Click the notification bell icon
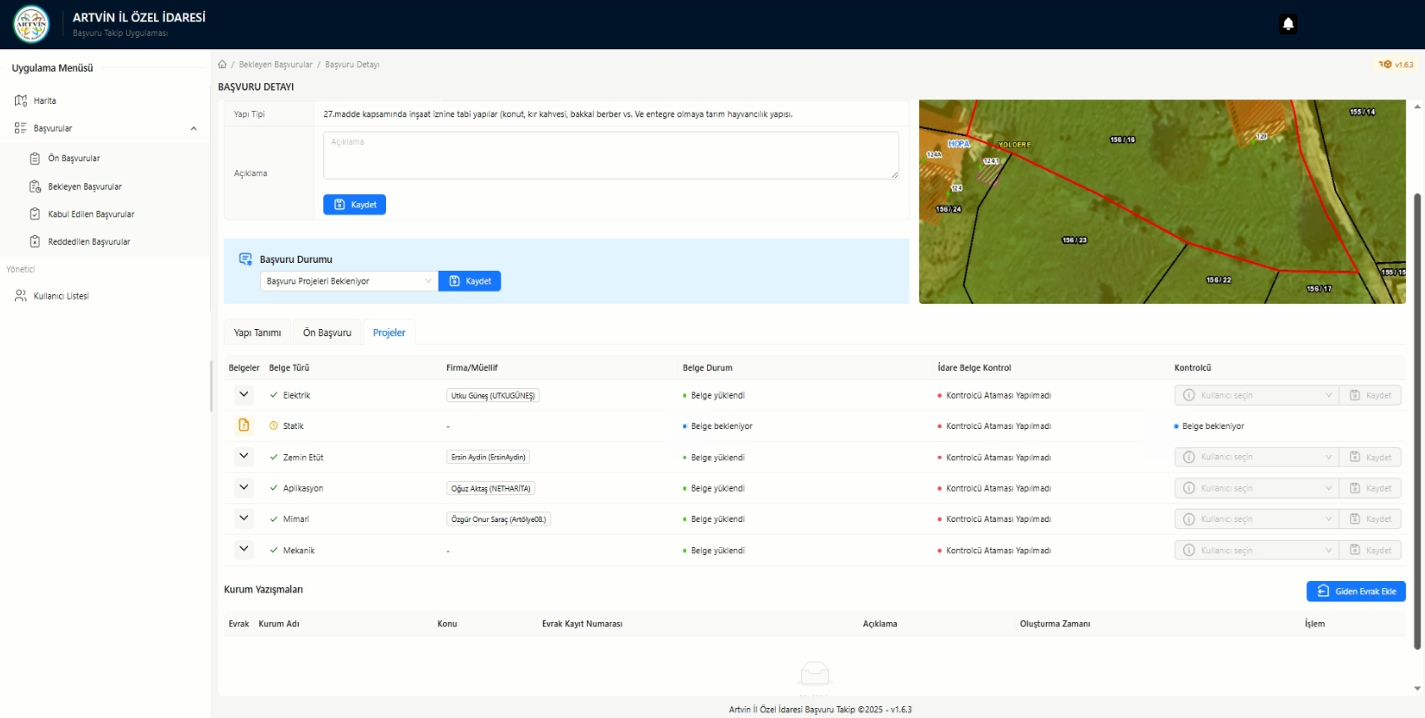Image resolution: width=1425 pixels, height=718 pixels. point(1288,25)
